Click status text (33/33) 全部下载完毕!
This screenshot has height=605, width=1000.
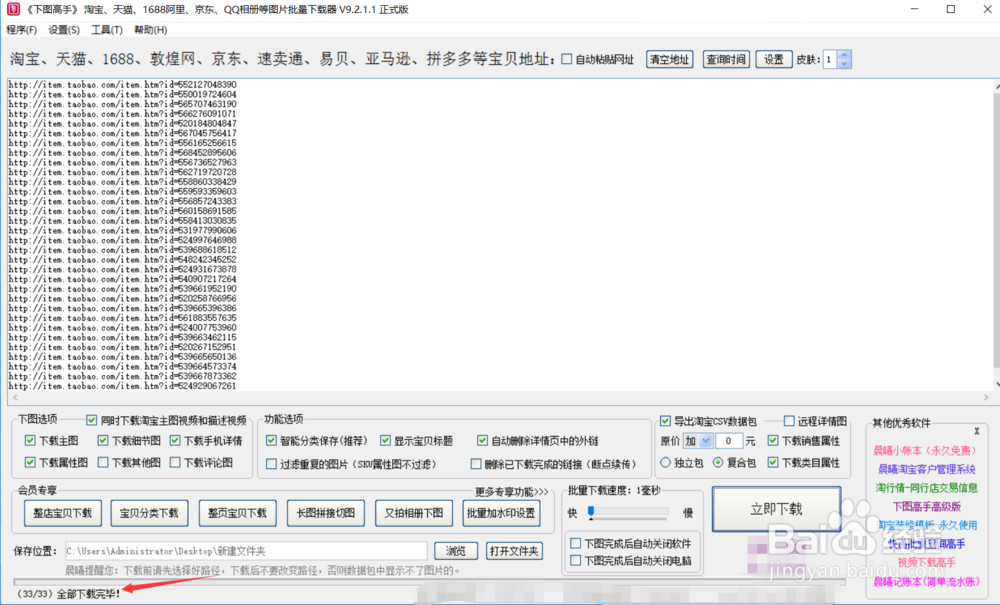[x=68, y=594]
